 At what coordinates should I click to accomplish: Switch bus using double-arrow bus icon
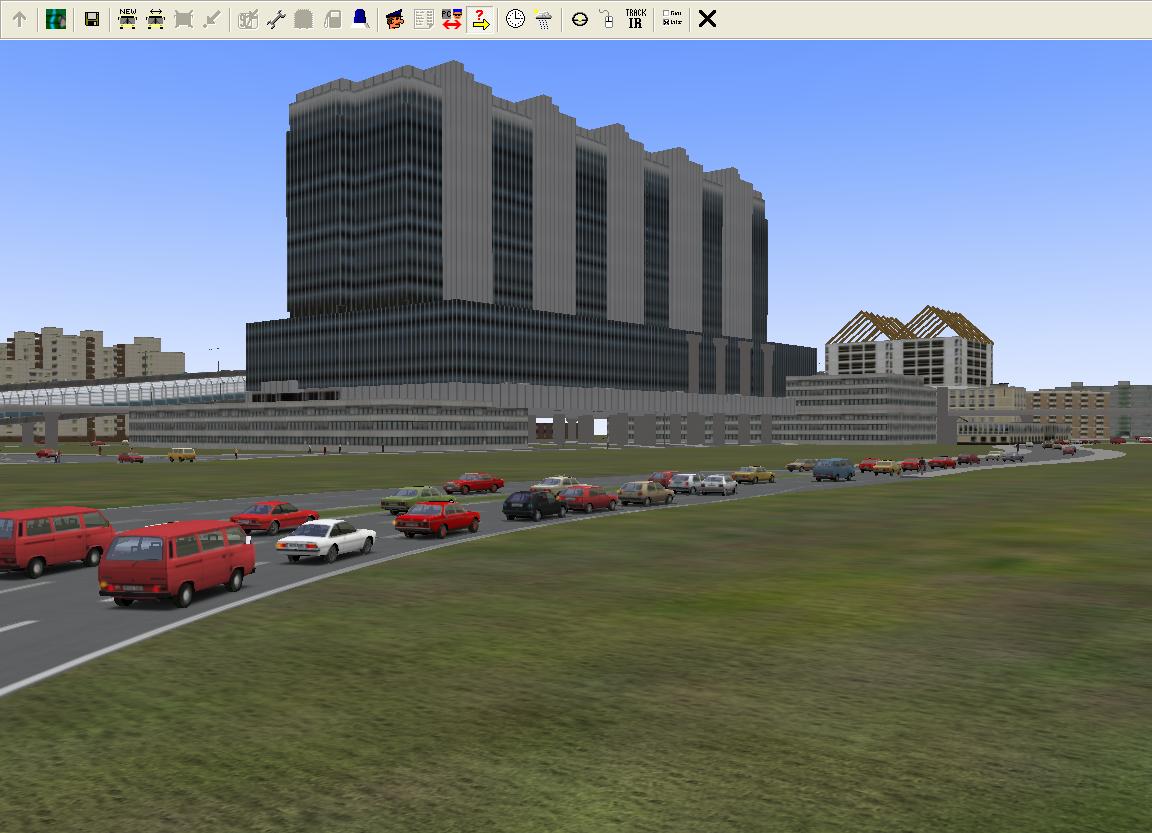(x=156, y=19)
